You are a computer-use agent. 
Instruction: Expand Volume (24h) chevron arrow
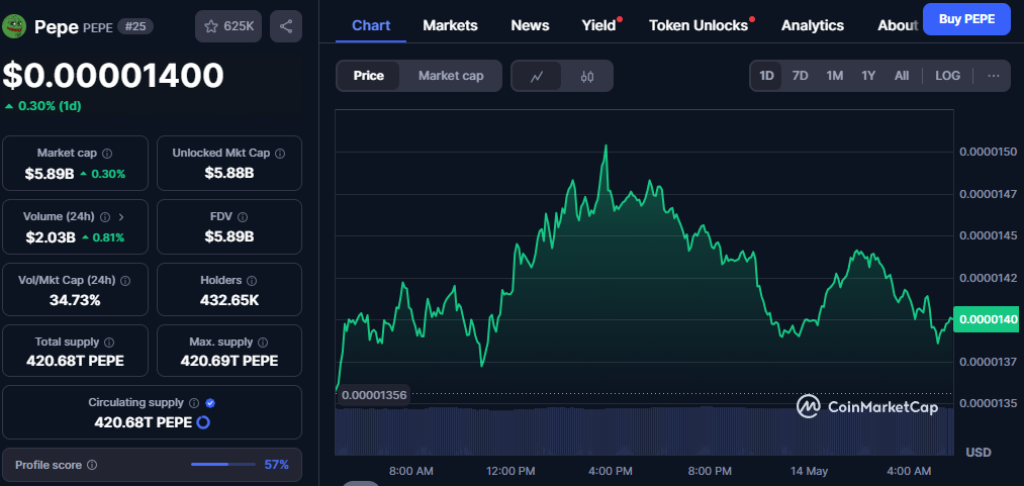point(121,217)
